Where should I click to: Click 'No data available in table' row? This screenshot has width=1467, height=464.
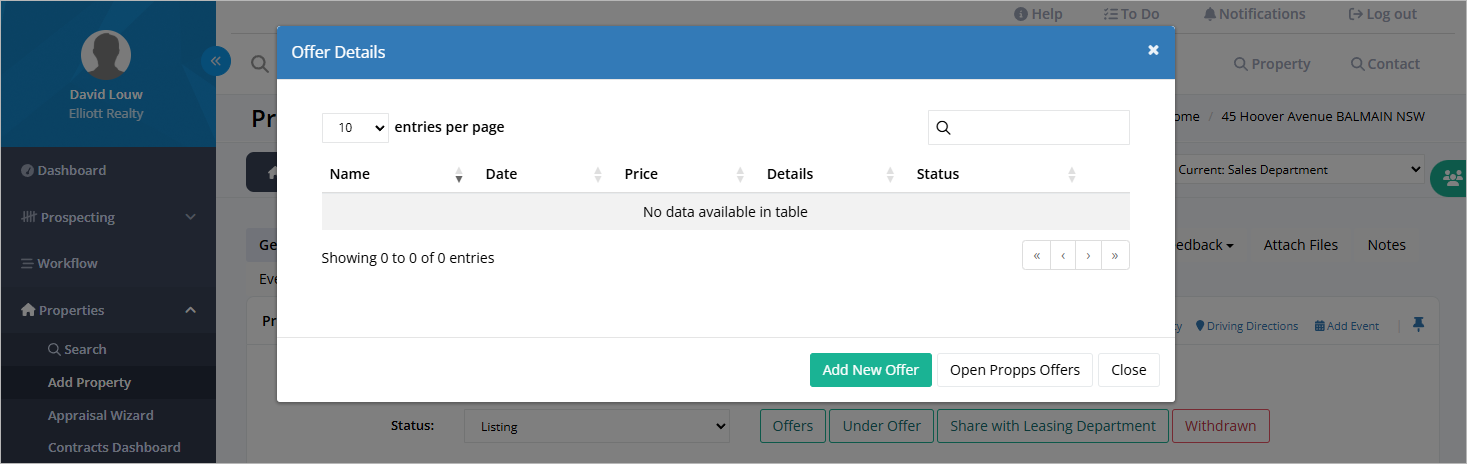725,212
